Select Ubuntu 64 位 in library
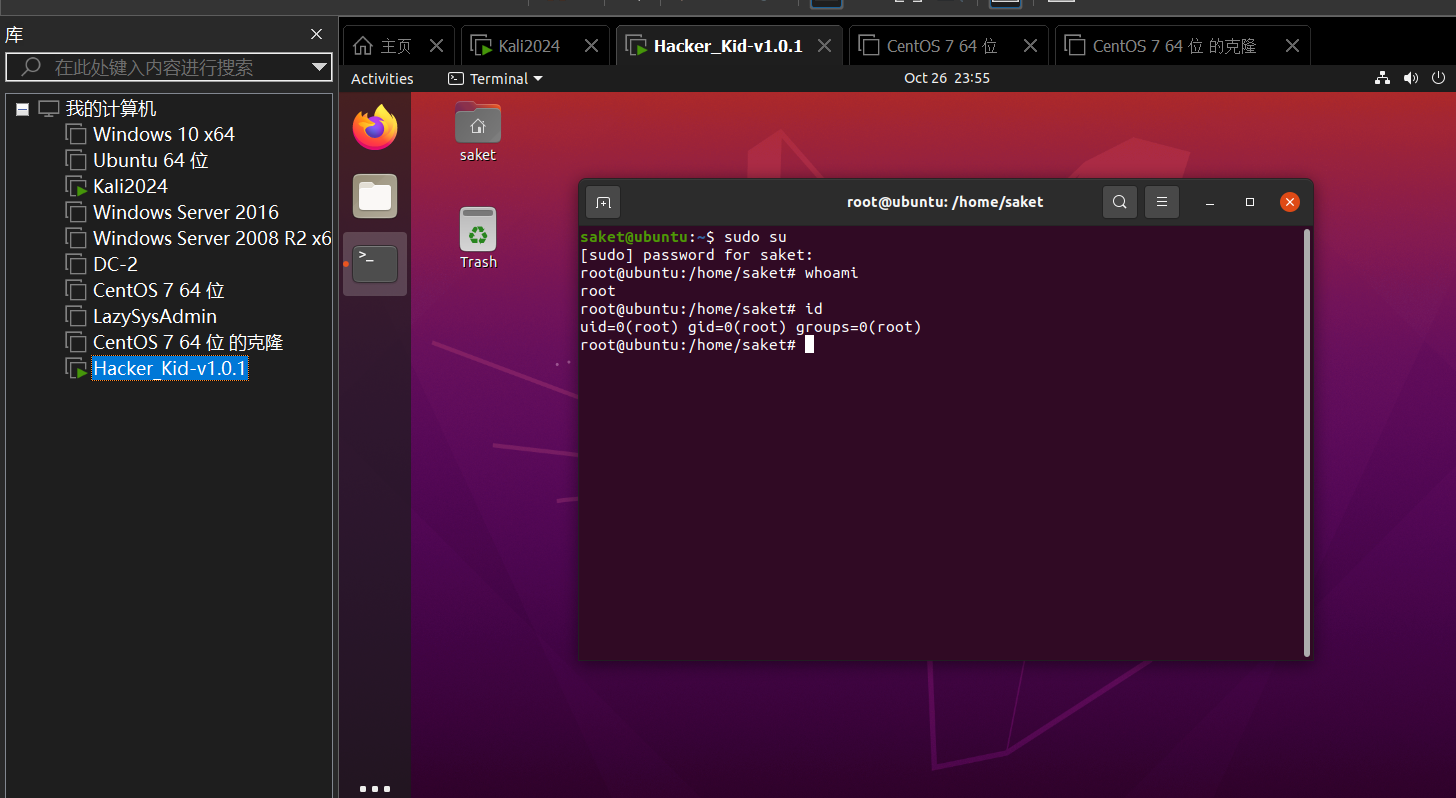 tap(151, 160)
